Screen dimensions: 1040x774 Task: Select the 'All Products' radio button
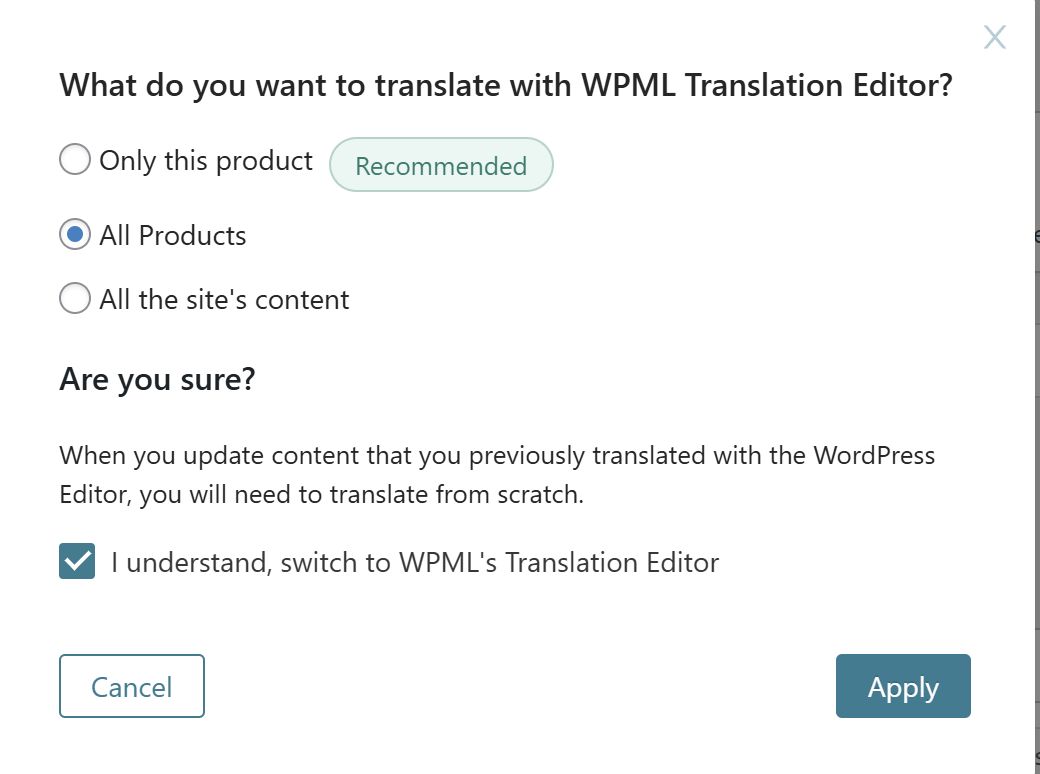click(75, 235)
